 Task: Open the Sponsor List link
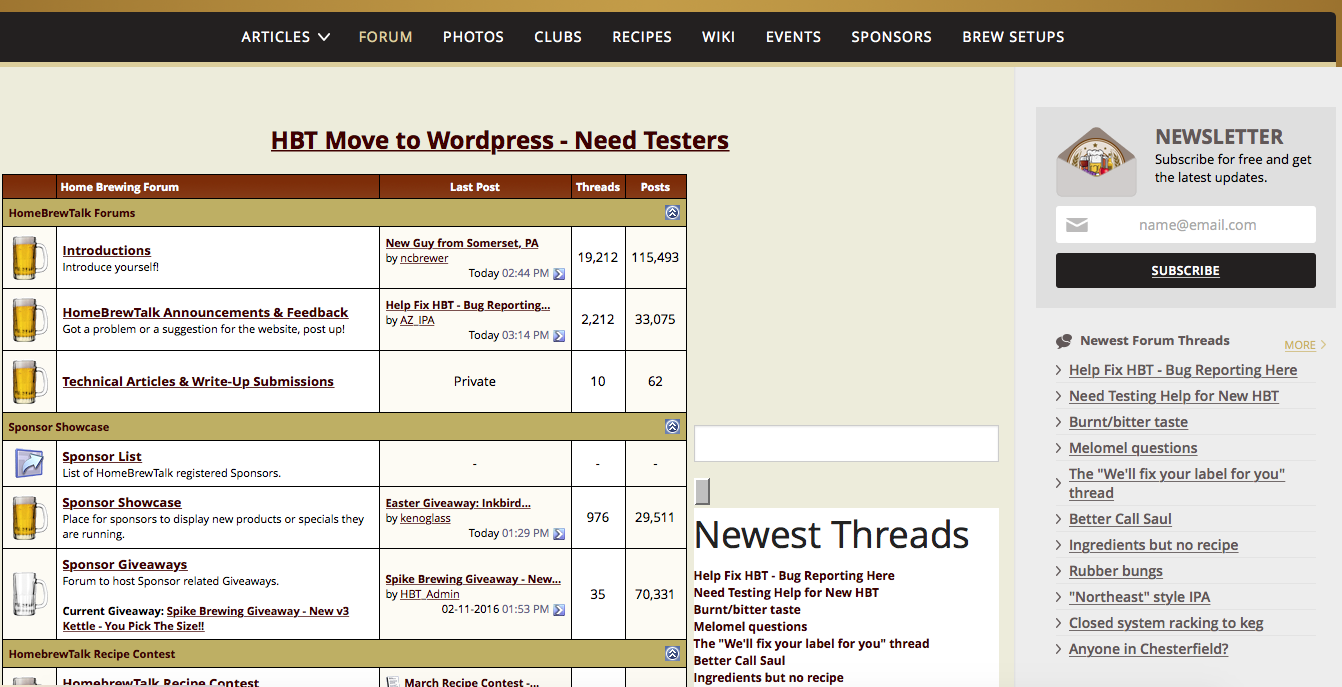click(102, 457)
